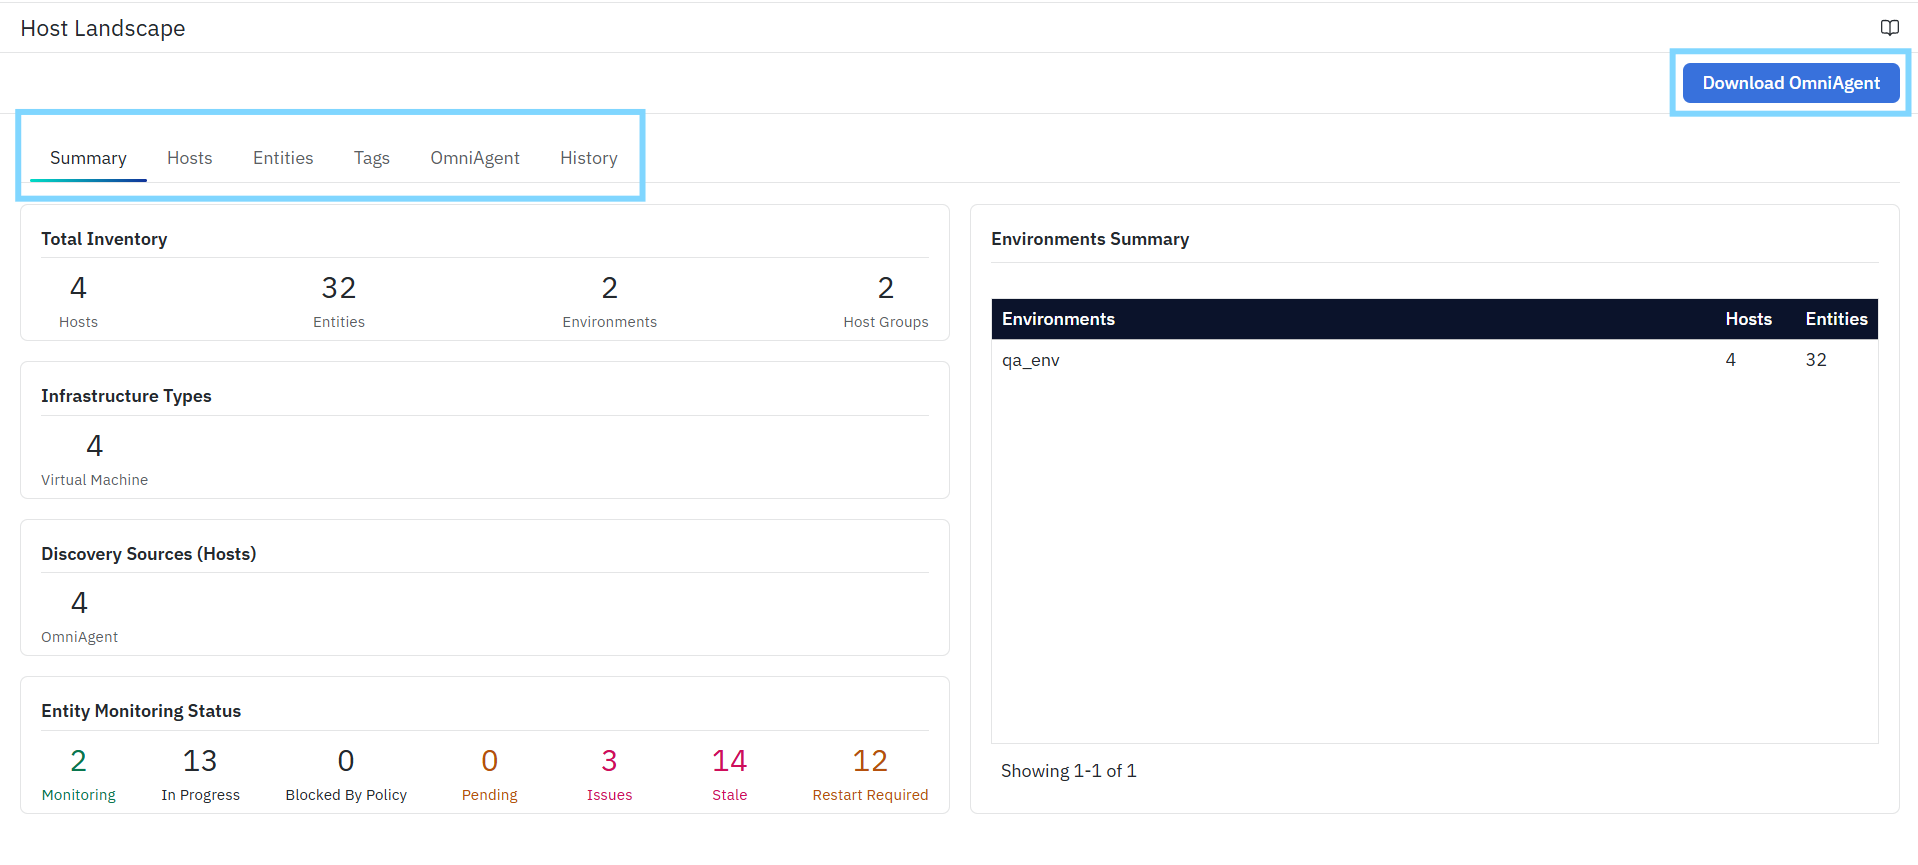Open the OmniAgent tab
This screenshot has width=1918, height=865.
tap(475, 158)
